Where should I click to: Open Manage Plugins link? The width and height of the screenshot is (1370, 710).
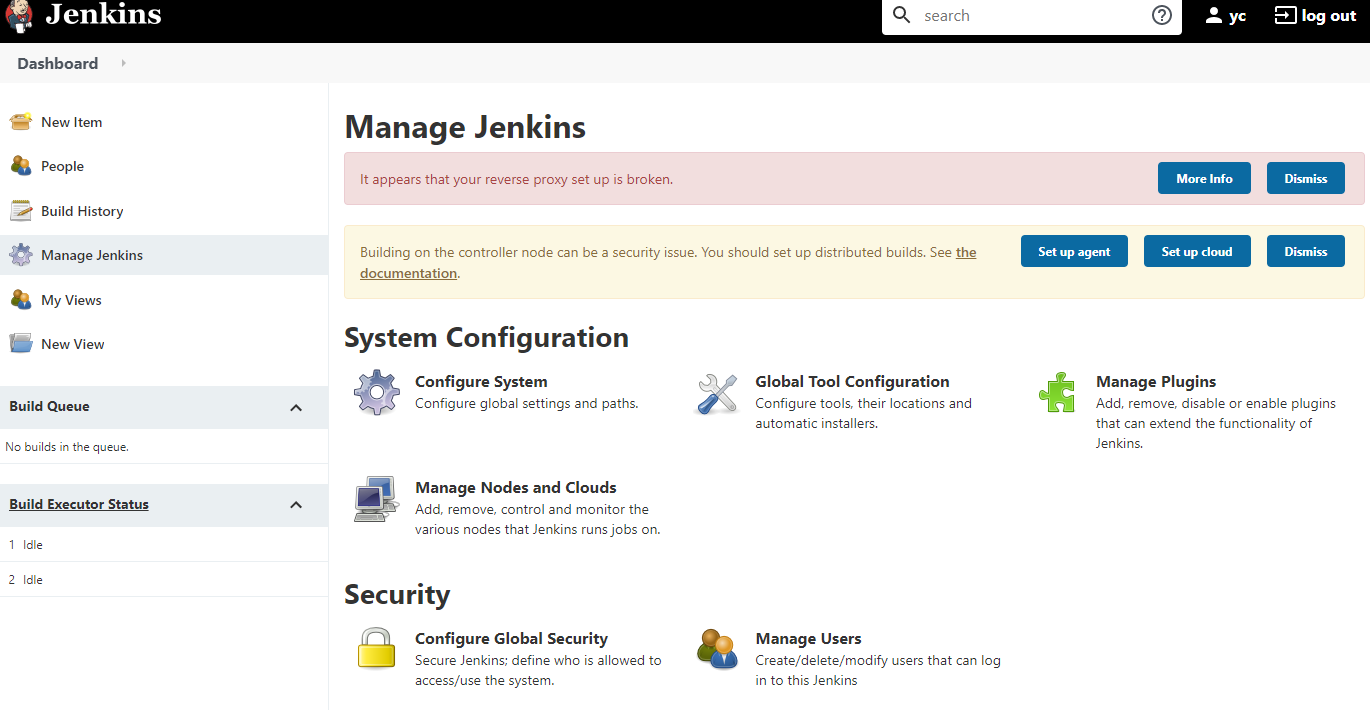(1156, 381)
